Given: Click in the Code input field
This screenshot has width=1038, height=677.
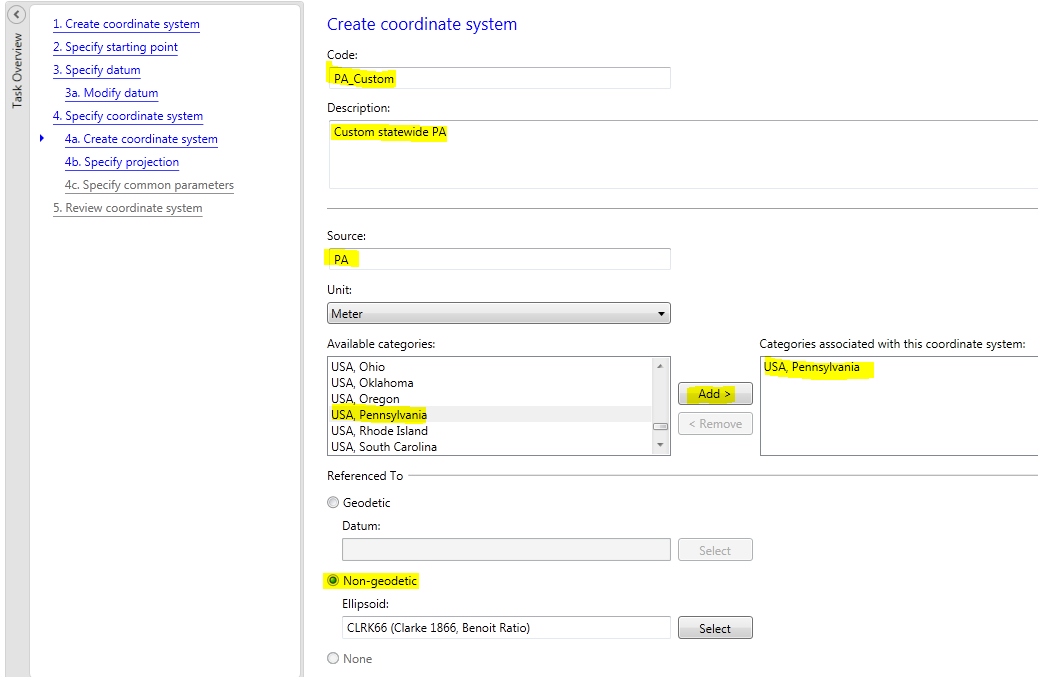Looking at the screenshot, I should tap(498, 78).
